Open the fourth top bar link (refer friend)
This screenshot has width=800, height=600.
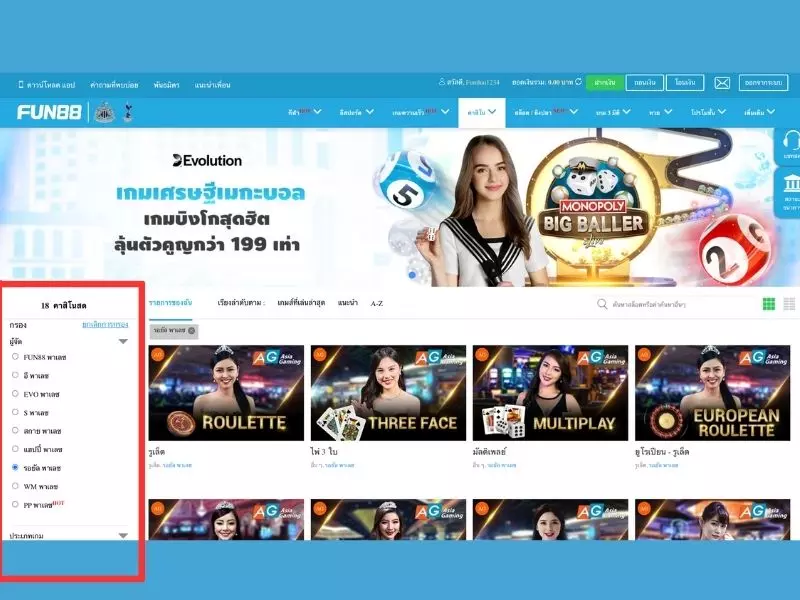pyautogui.click(x=212, y=85)
